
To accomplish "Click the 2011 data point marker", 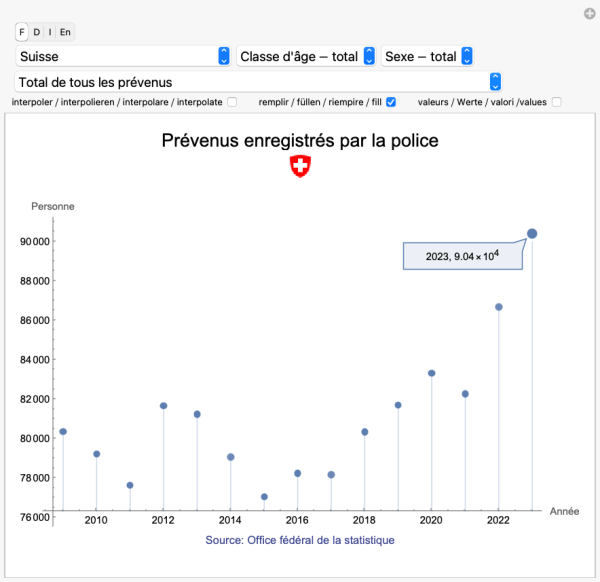I will click(130, 485).
